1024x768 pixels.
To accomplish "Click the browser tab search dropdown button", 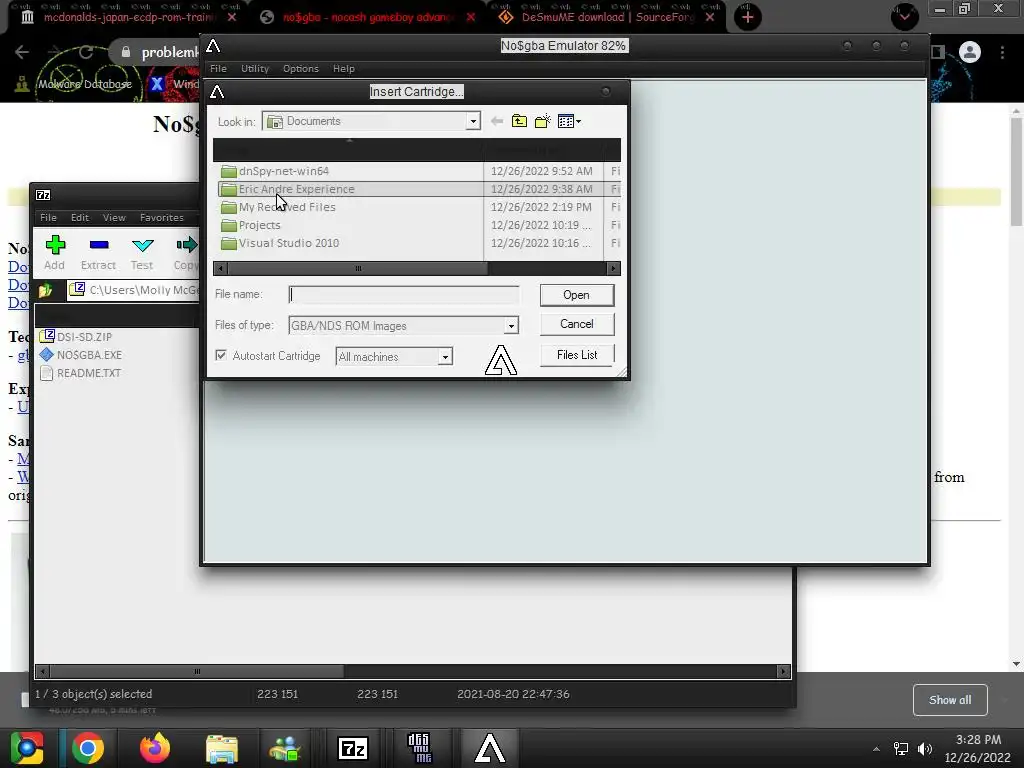I will [x=904, y=16].
